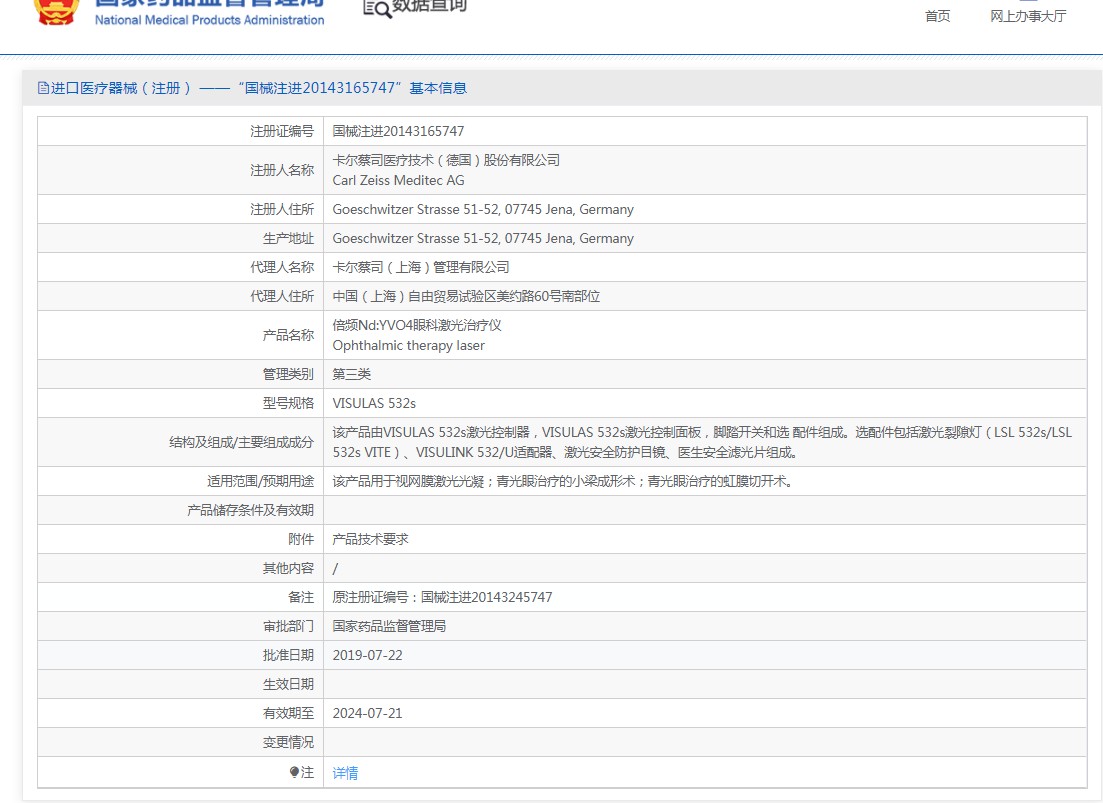This screenshot has height=803, width=1103.
Task: Select Carl Zeiss Meditec AG text
Action: click(x=398, y=180)
